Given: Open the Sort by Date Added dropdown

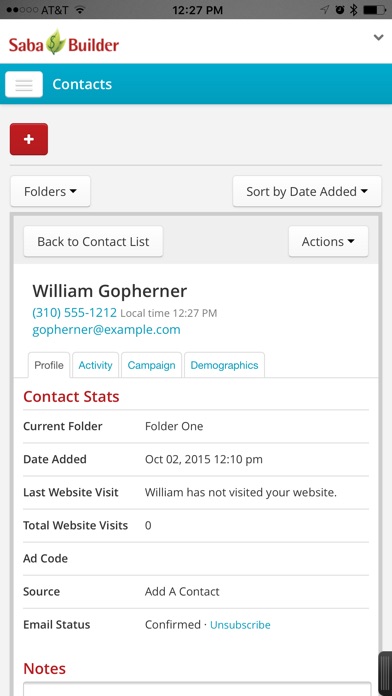Looking at the screenshot, I should click(x=307, y=191).
